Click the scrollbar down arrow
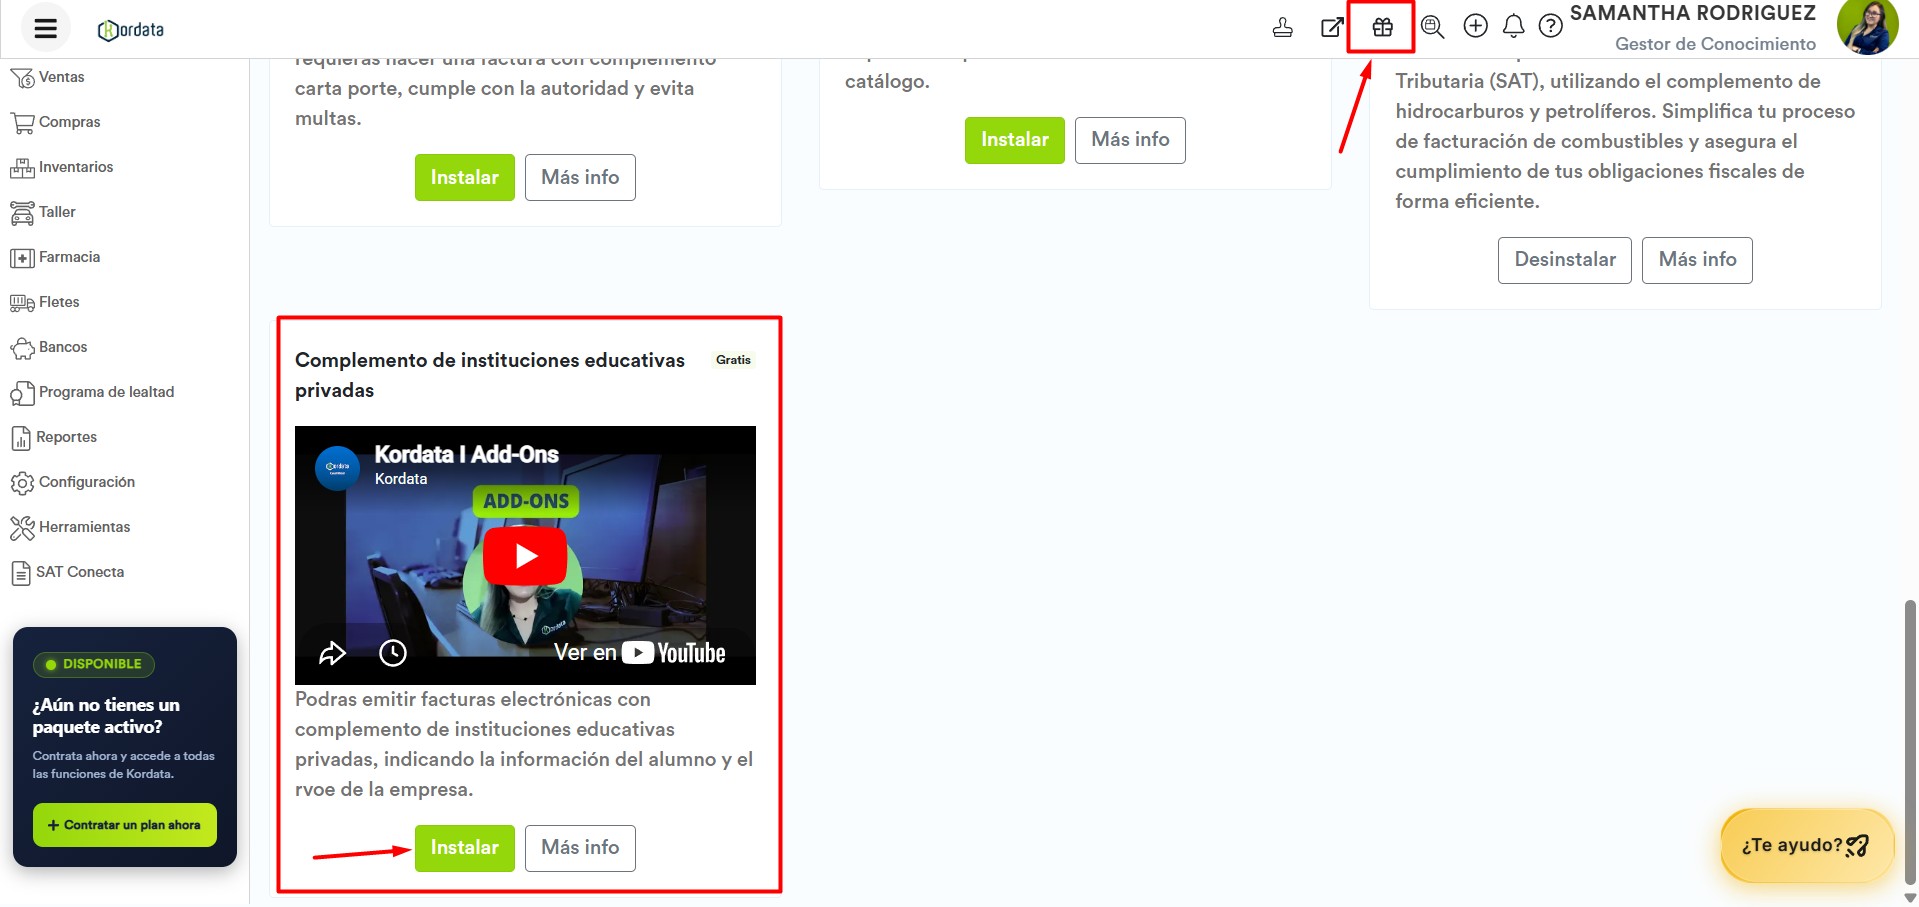Viewport: 1919px width, 907px height. click(1911, 898)
